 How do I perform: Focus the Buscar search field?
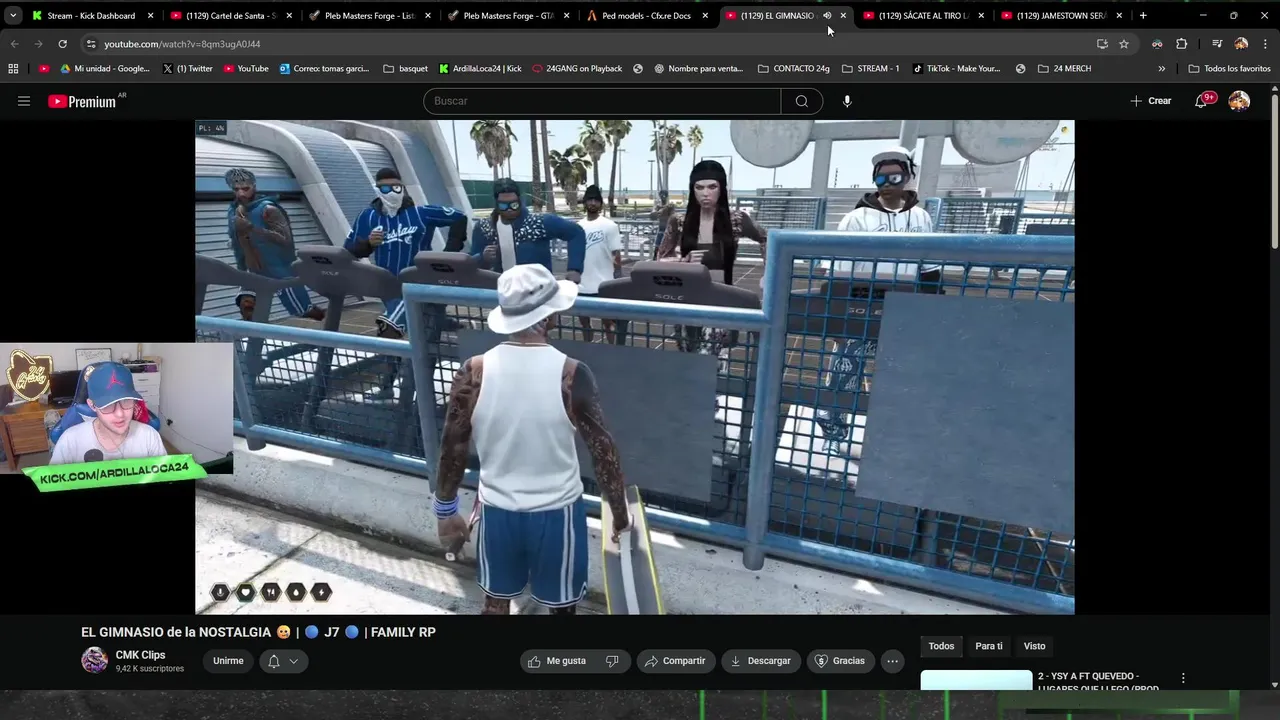tap(602, 101)
